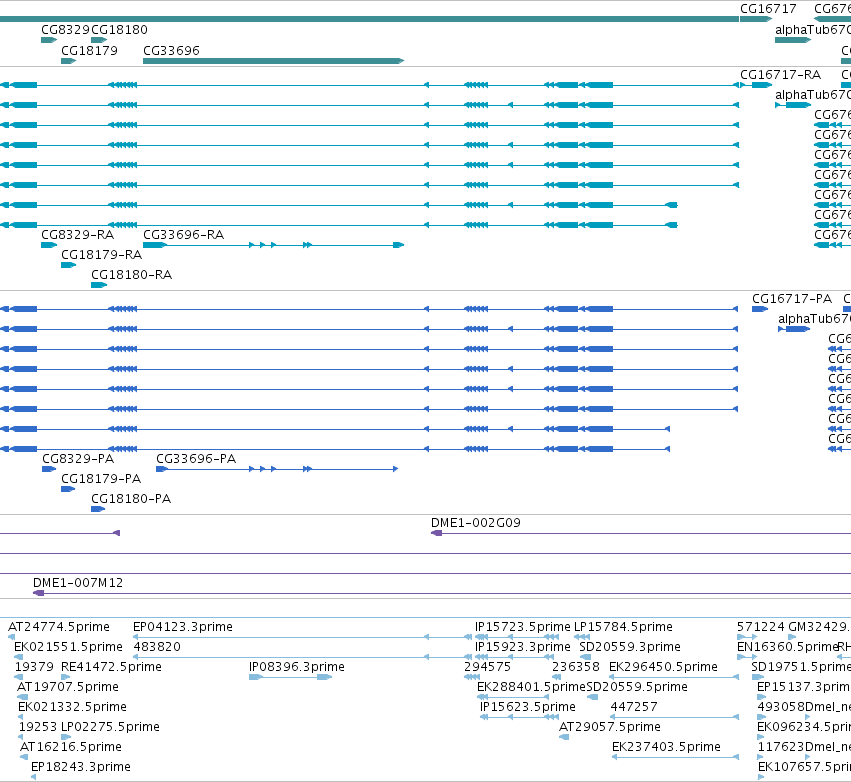Select the CG18179 gene label

[90, 51]
